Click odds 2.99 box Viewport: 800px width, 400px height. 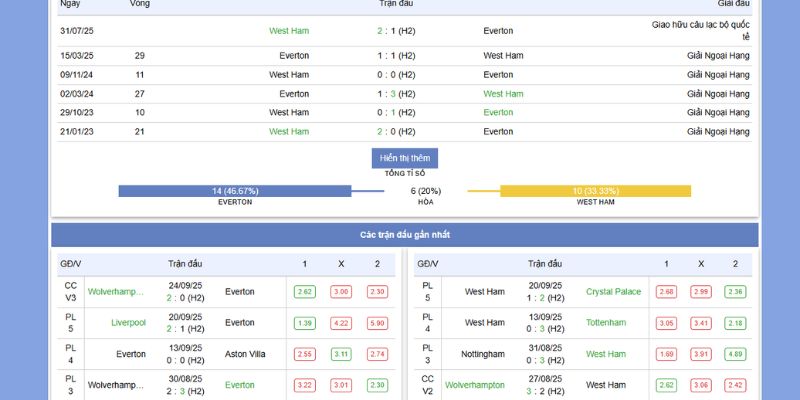701,292
